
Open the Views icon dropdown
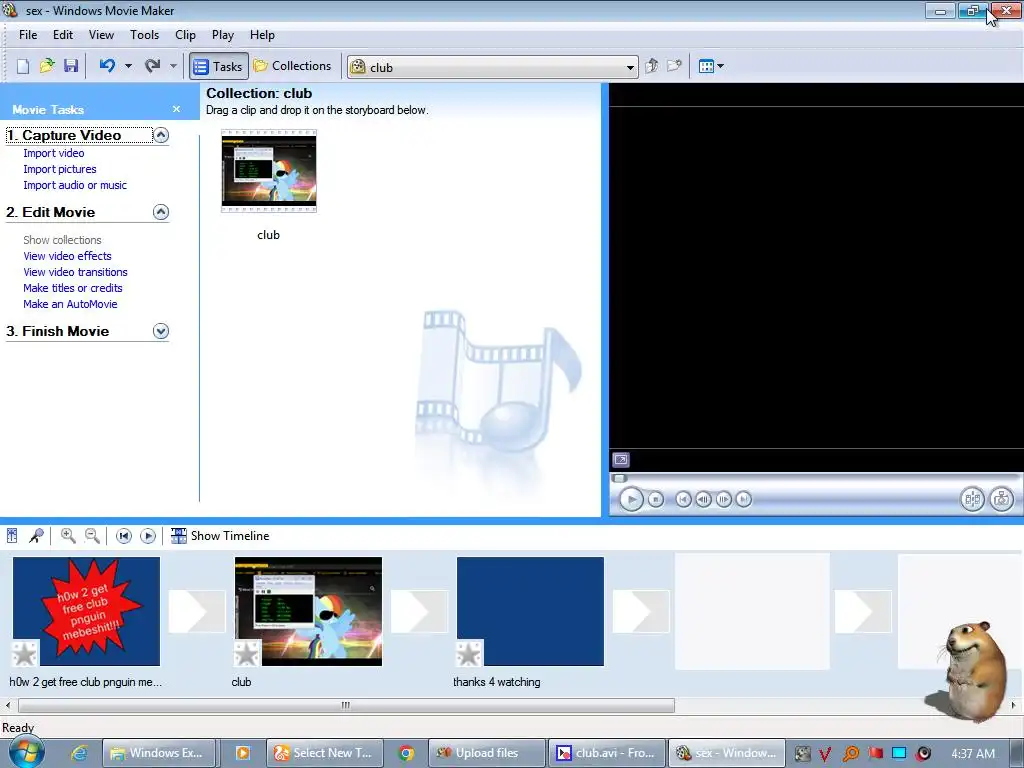coord(711,66)
